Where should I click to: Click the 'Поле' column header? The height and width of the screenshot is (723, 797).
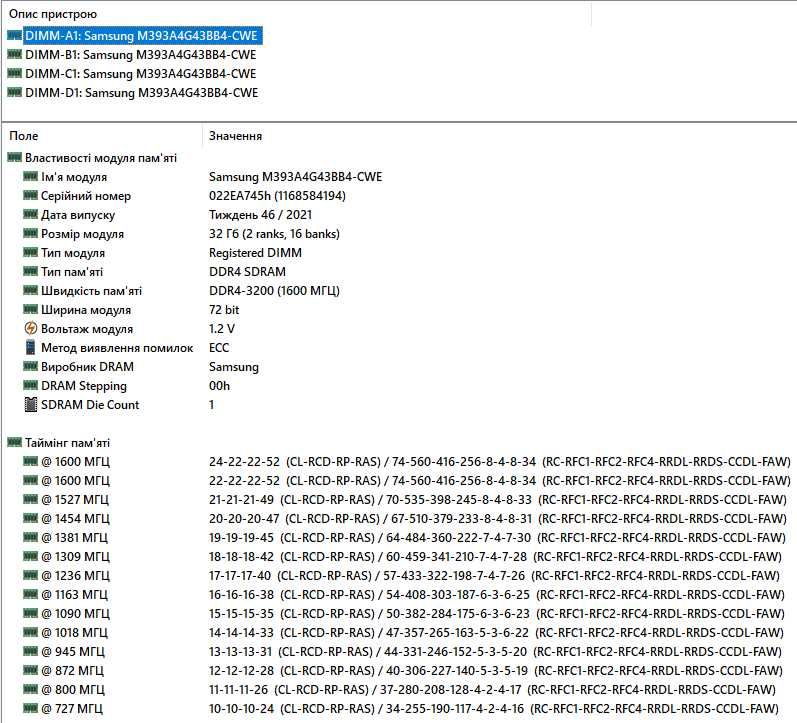click(23, 136)
